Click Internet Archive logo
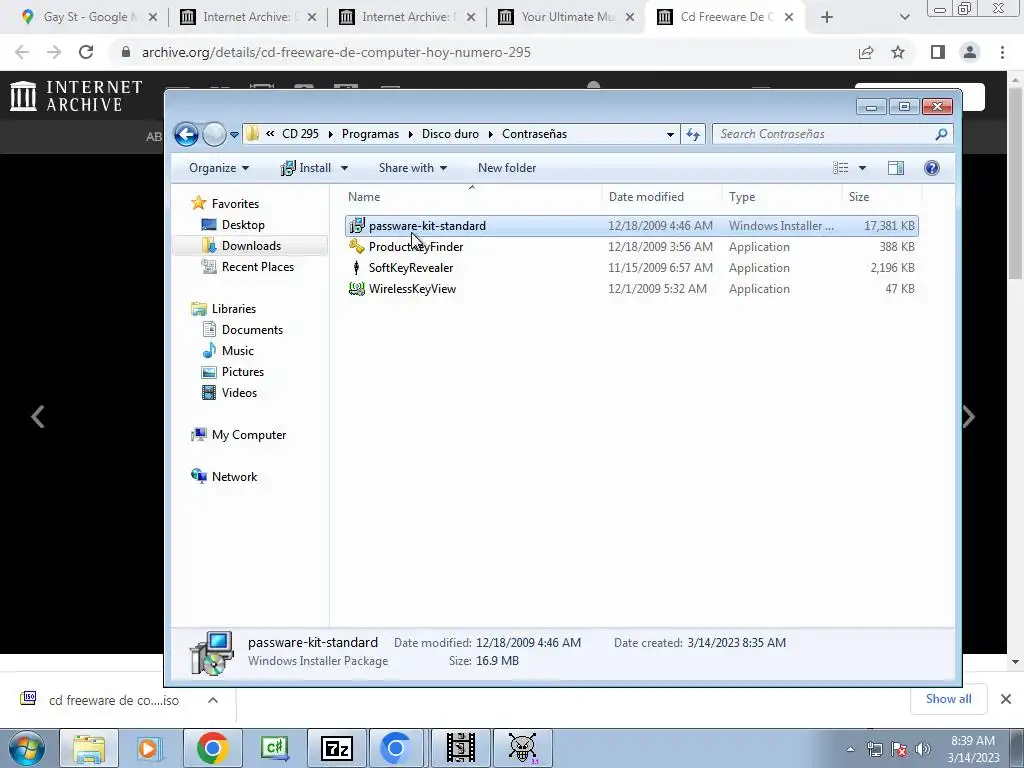 pyautogui.click(x=76, y=96)
